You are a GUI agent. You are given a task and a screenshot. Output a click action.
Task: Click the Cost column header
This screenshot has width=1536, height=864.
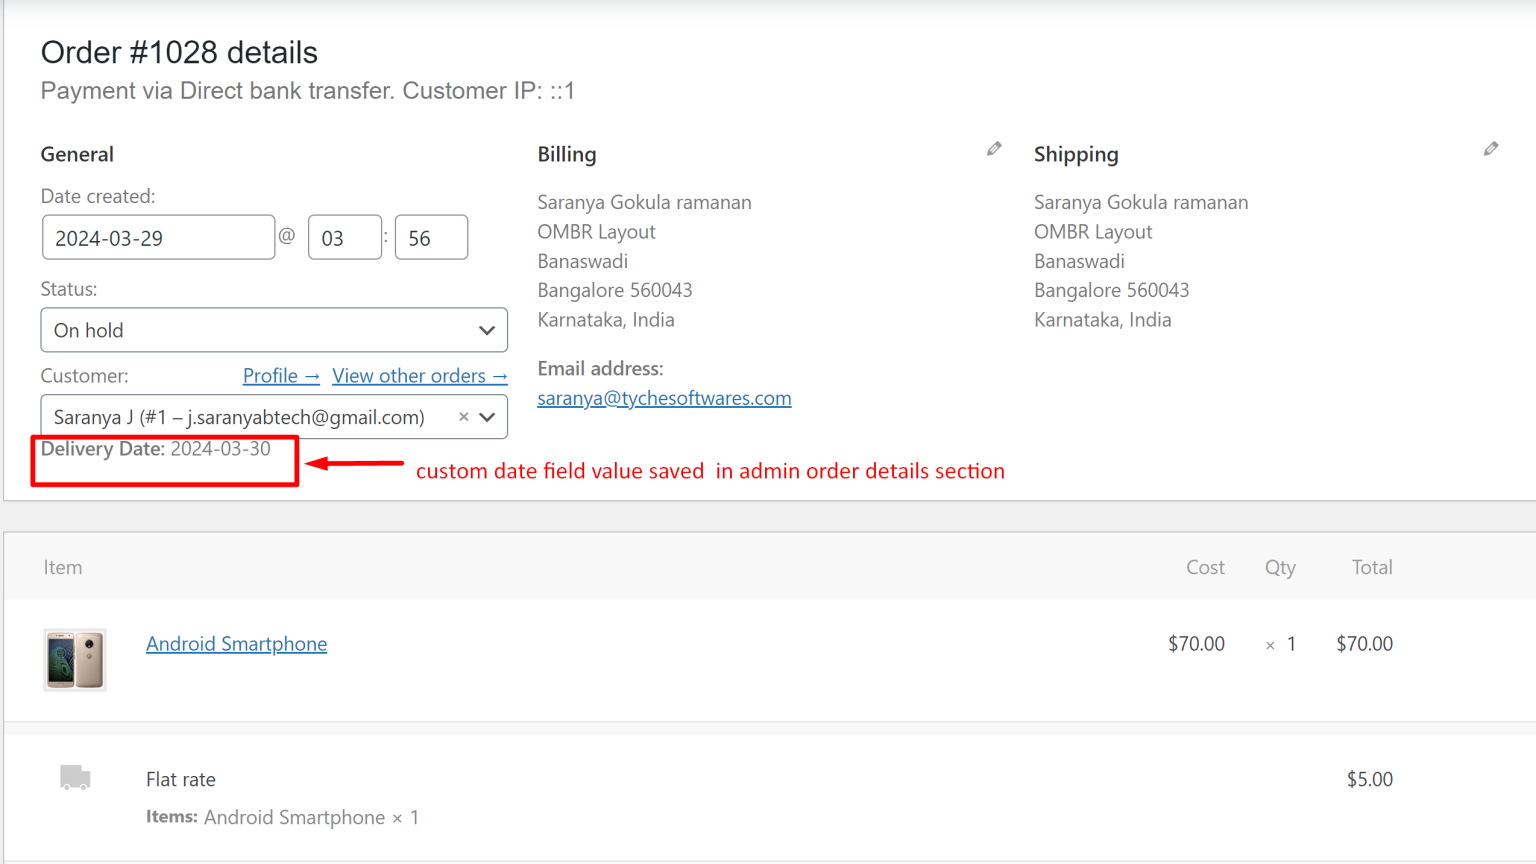click(1205, 567)
